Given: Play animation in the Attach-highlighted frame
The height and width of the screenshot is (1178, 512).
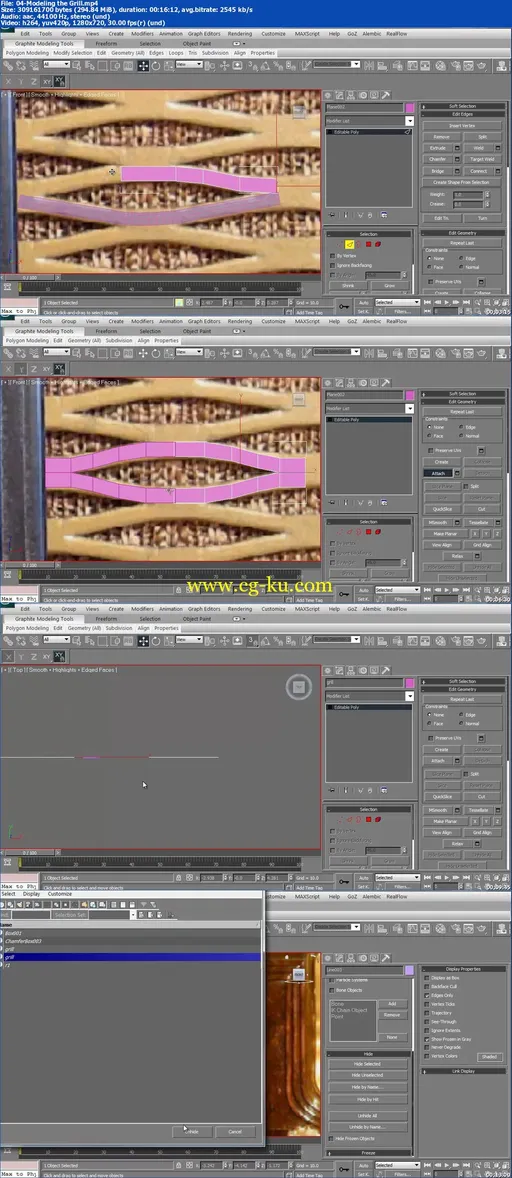Looking at the screenshot, I should coord(448,591).
